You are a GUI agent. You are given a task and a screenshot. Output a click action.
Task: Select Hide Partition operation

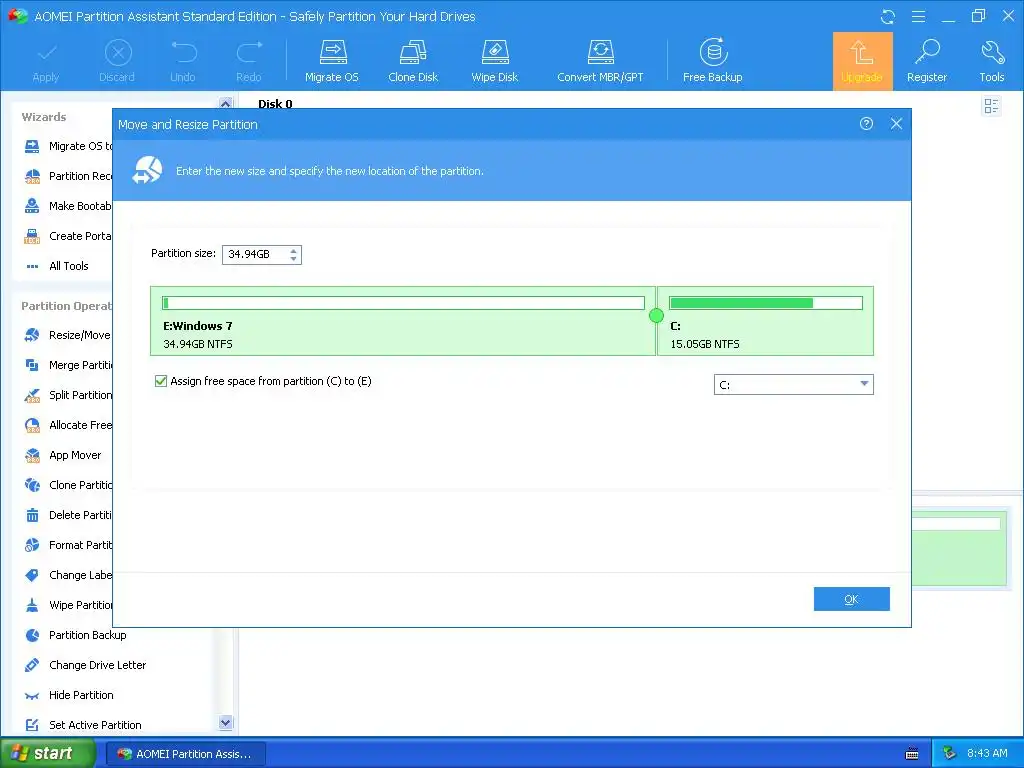pyautogui.click(x=69, y=696)
